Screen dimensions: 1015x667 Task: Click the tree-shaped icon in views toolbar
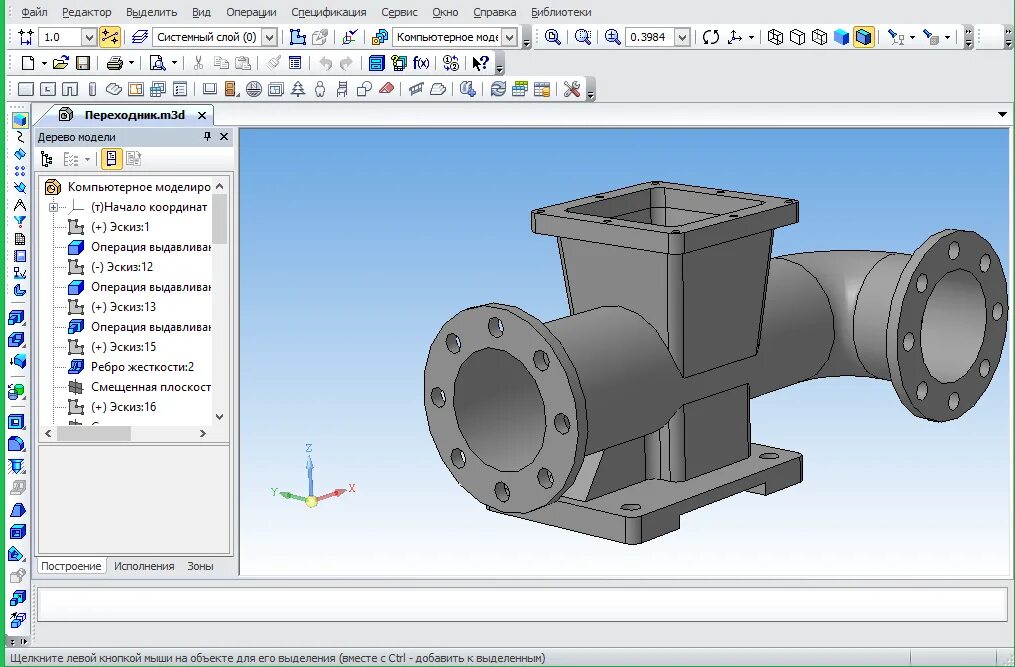(298, 89)
